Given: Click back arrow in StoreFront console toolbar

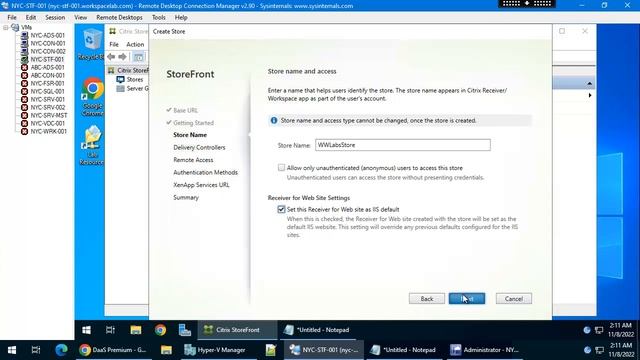Looking at the screenshot, I should coord(111,57).
